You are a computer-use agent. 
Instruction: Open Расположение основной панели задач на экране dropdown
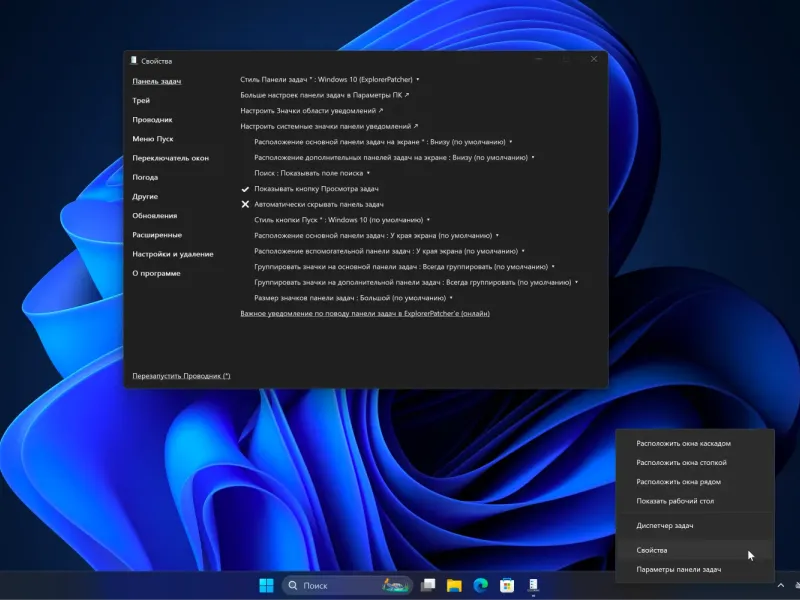[383, 142]
